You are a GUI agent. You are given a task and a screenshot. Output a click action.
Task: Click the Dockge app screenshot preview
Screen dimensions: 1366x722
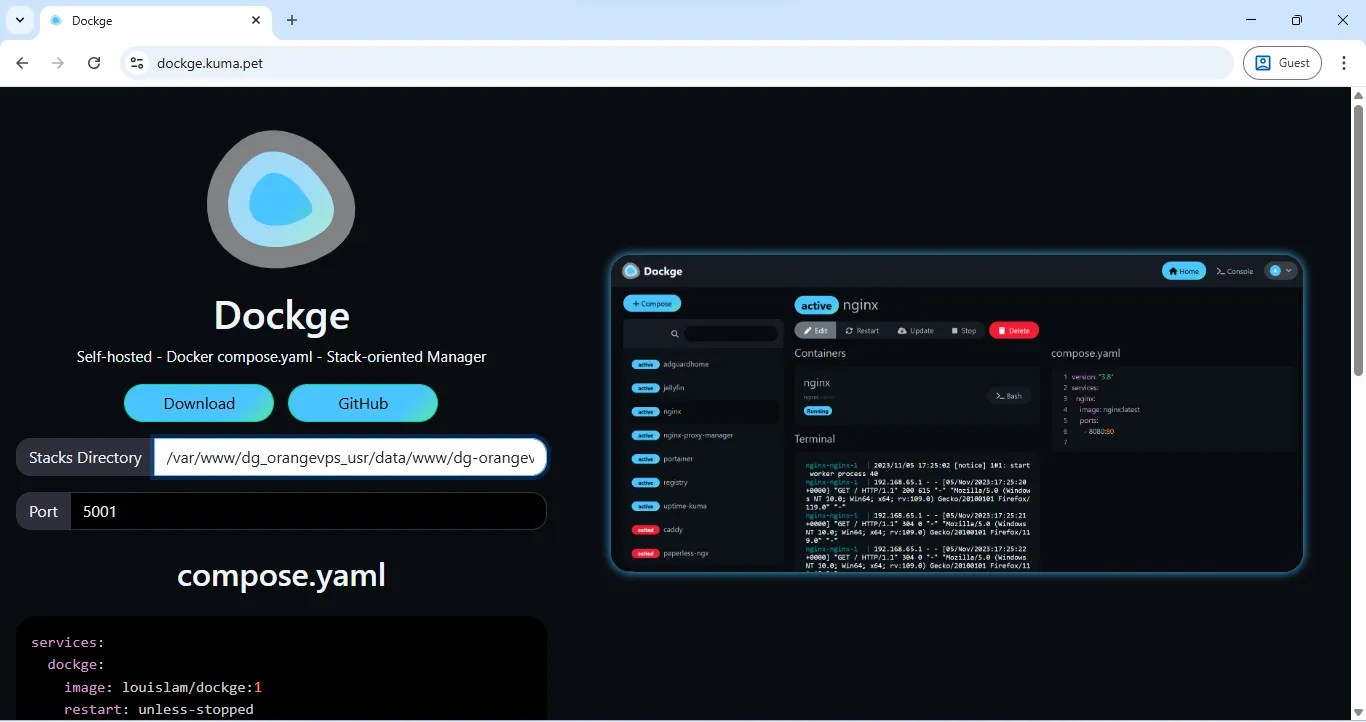pyautogui.click(x=956, y=413)
